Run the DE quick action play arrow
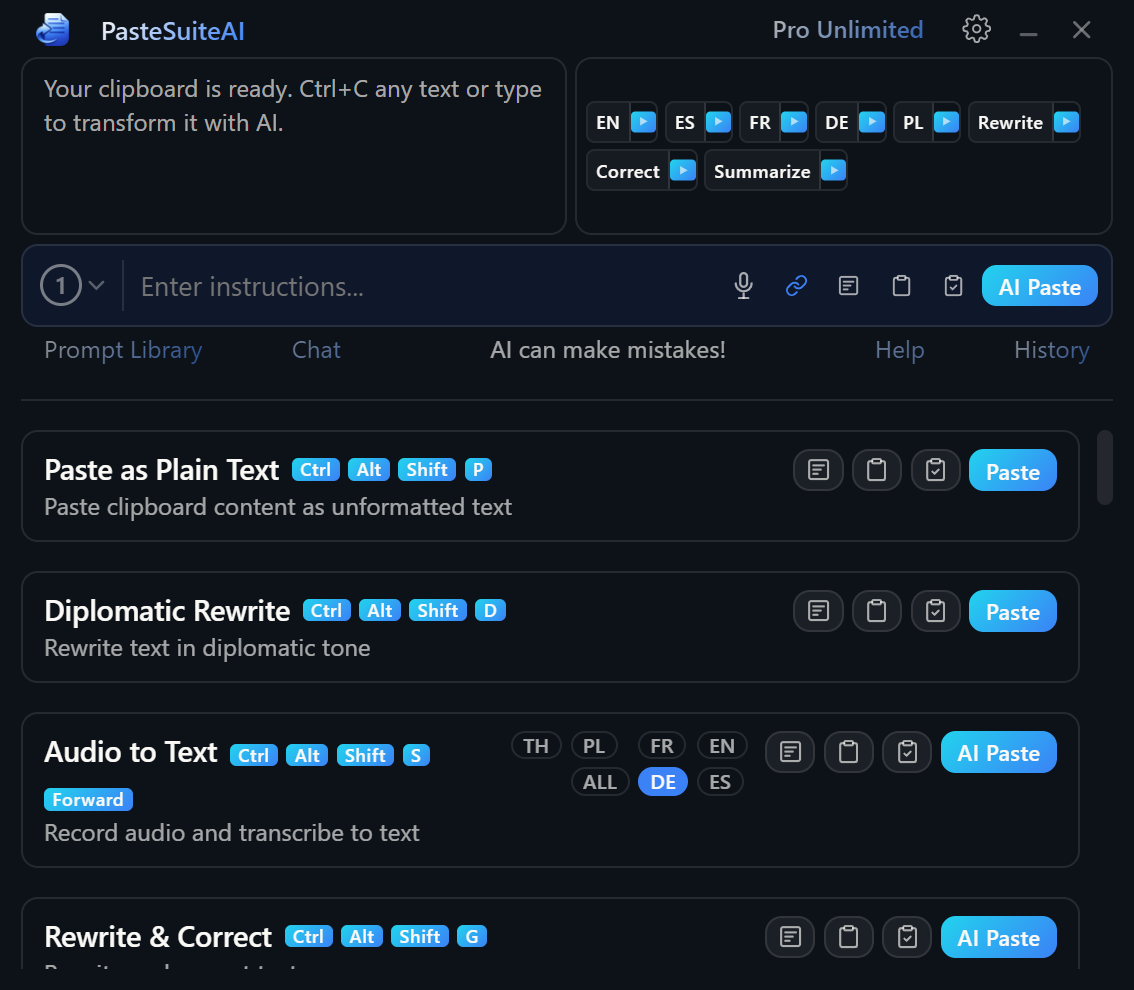 [x=871, y=121]
